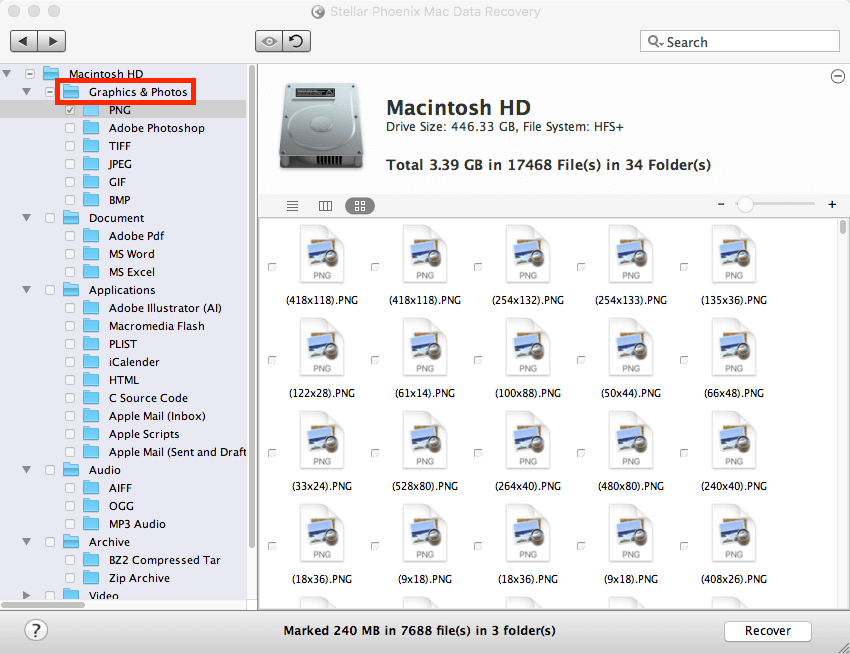Select Apple Scripts entry
This screenshot has height=654, width=850.
144,434
